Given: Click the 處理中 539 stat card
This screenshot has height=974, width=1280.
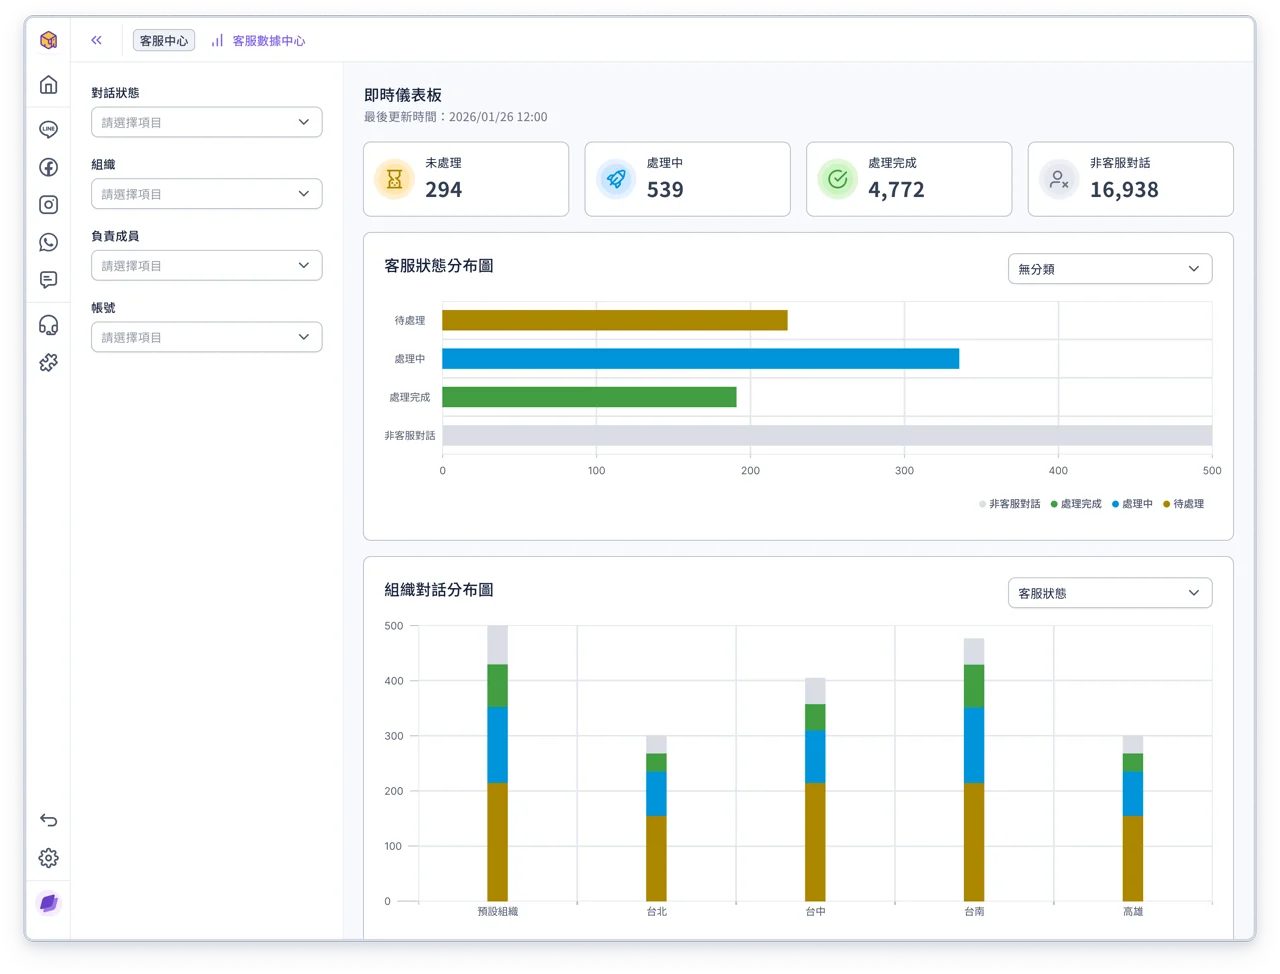Looking at the screenshot, I should 688,179.
